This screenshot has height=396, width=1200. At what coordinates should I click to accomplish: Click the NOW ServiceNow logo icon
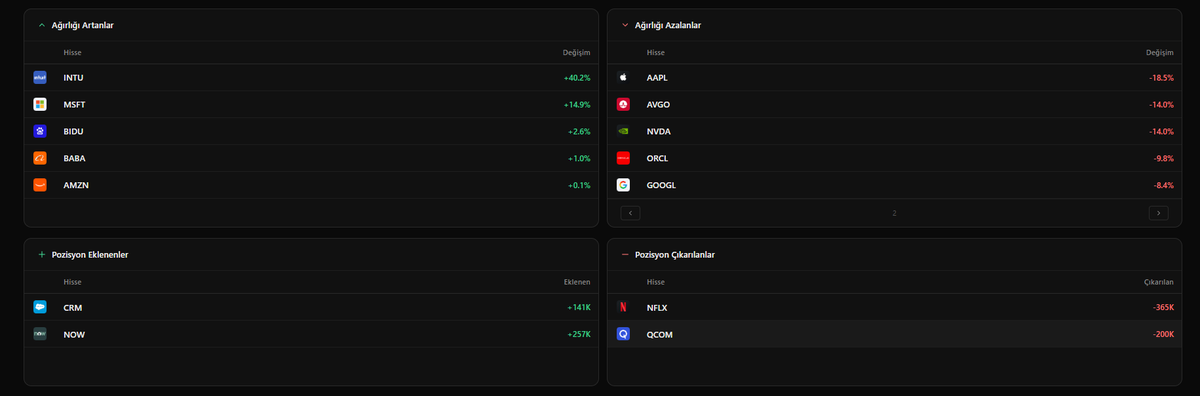tap(40, 334)
